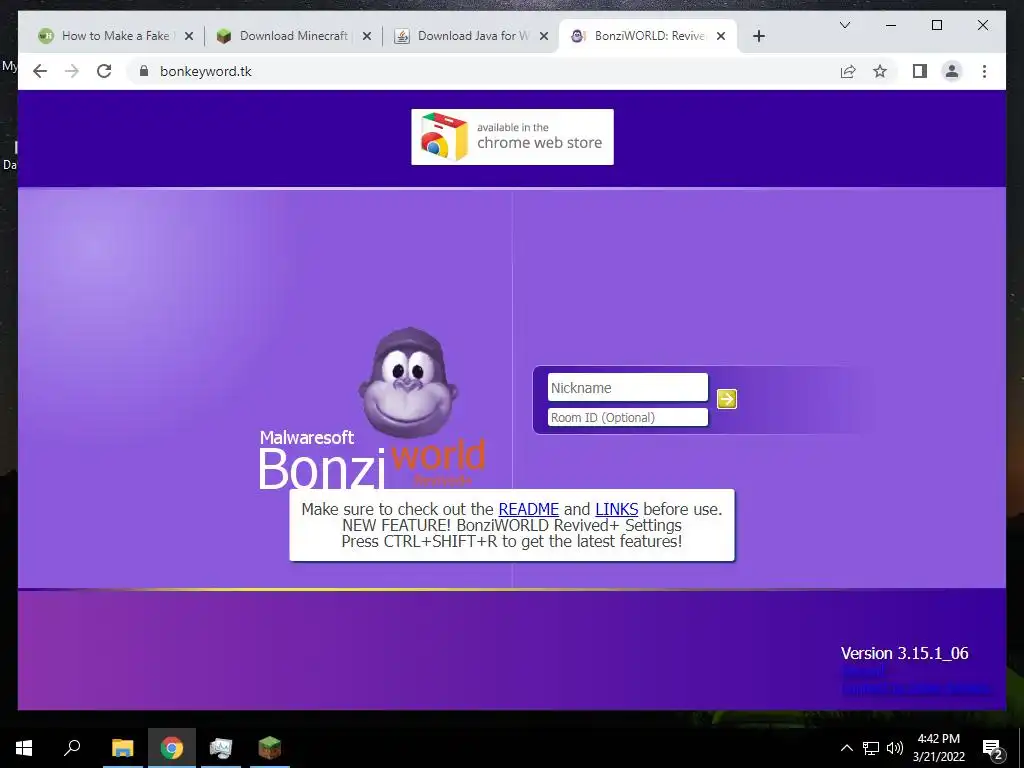Reload the bonkeyword.tk page
1024x768 pixels.
[x=104, y=71]
